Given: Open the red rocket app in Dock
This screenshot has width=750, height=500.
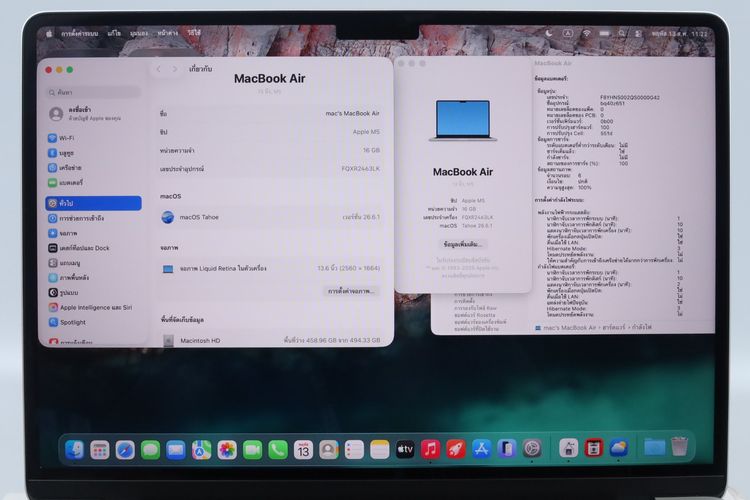Looking at the screenshot, I should click(x=456, y=449).
